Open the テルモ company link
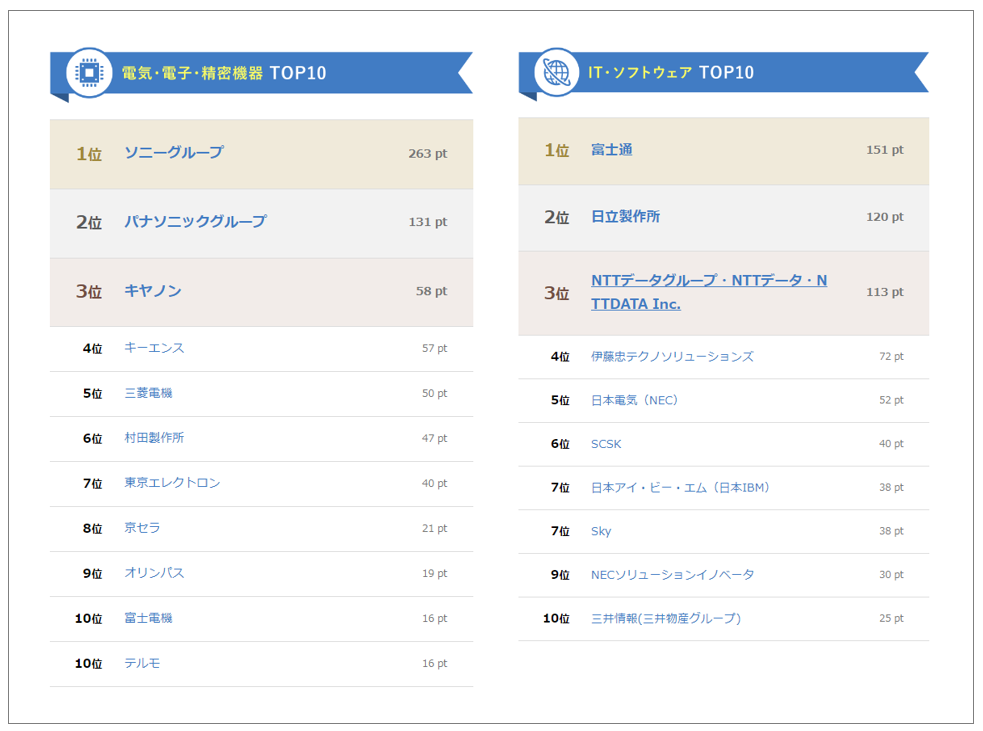Image resolution: width=983 pixels, height=731 pixels. click(x=142, y=663)
